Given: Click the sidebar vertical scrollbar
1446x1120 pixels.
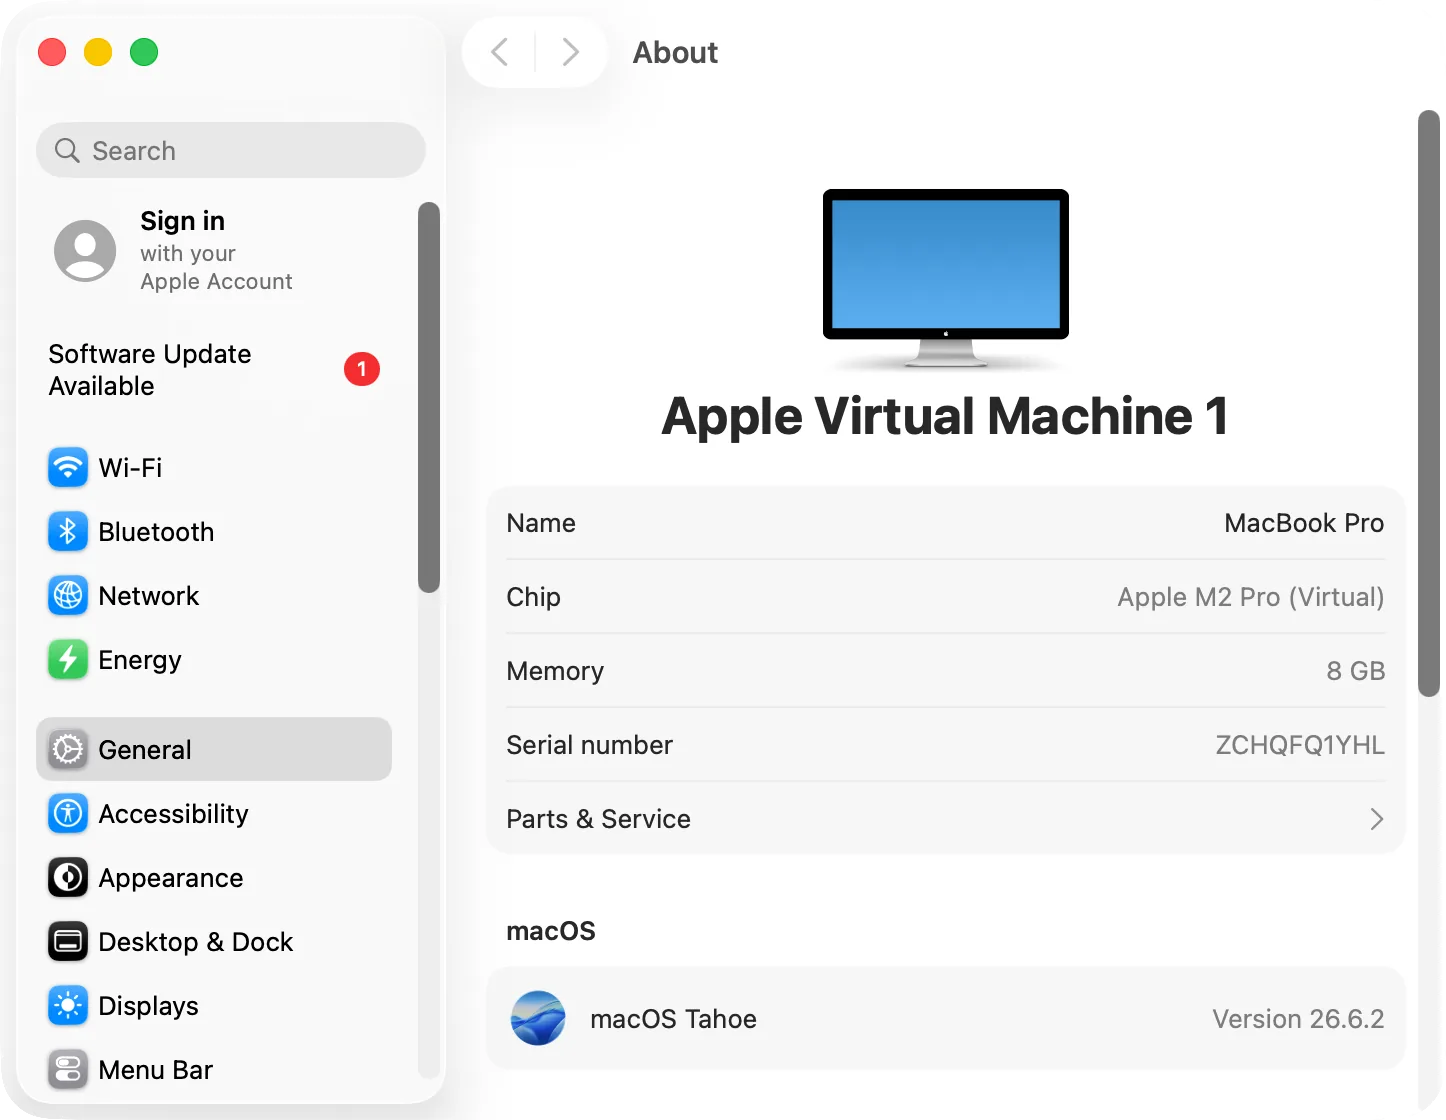Looking at the screenshot, I should tap(429, 397).
